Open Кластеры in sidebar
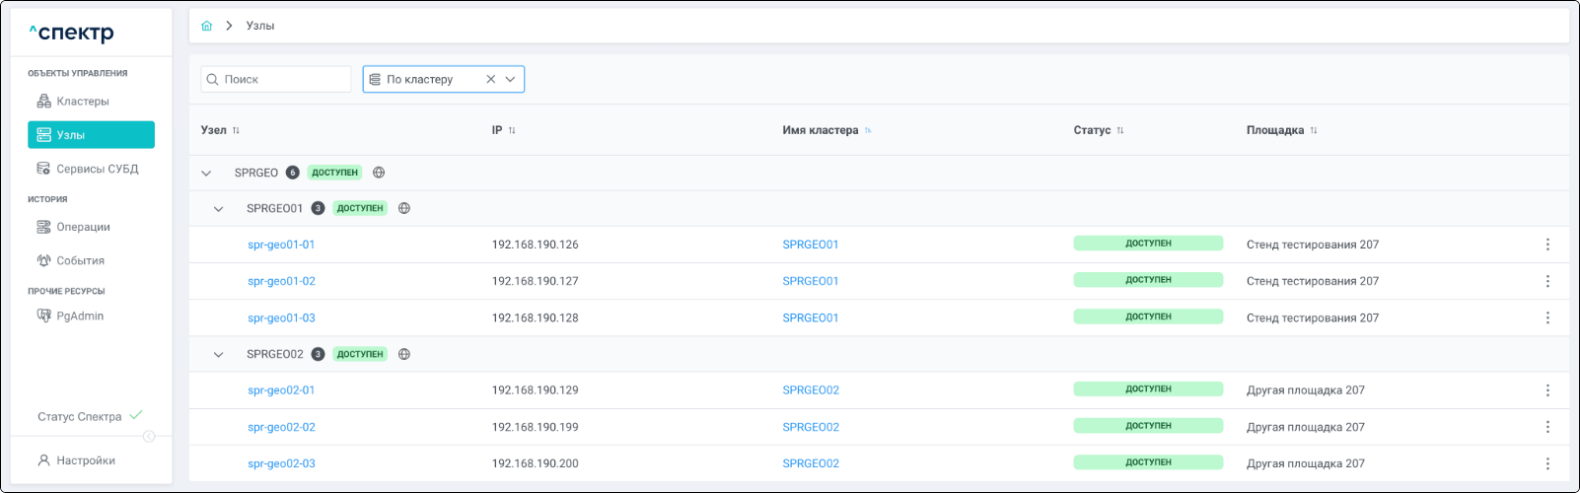Viewport: 1580px width, 493px height. coord(83,101)
